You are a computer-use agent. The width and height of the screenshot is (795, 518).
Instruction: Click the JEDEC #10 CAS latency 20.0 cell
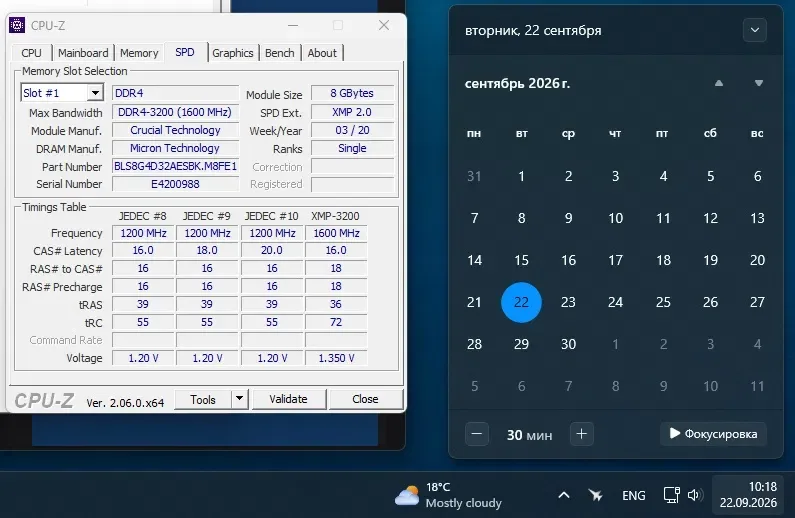point(272,250)
